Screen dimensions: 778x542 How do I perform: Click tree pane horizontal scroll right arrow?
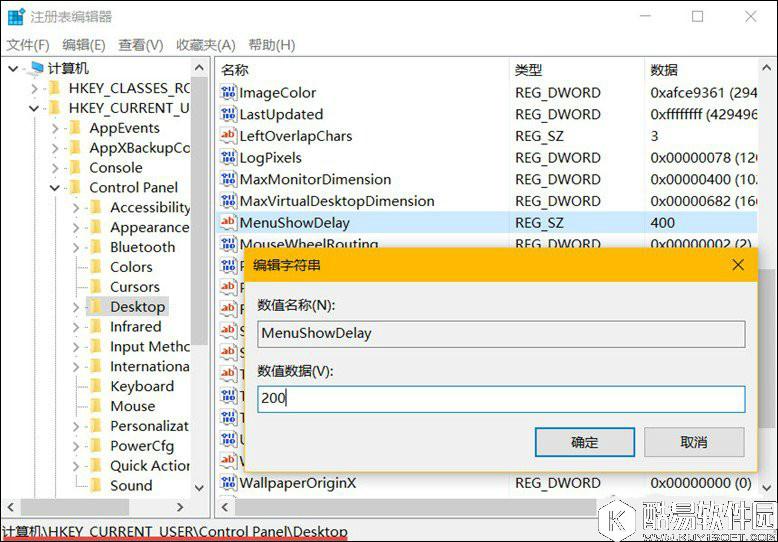coord(181,507)
